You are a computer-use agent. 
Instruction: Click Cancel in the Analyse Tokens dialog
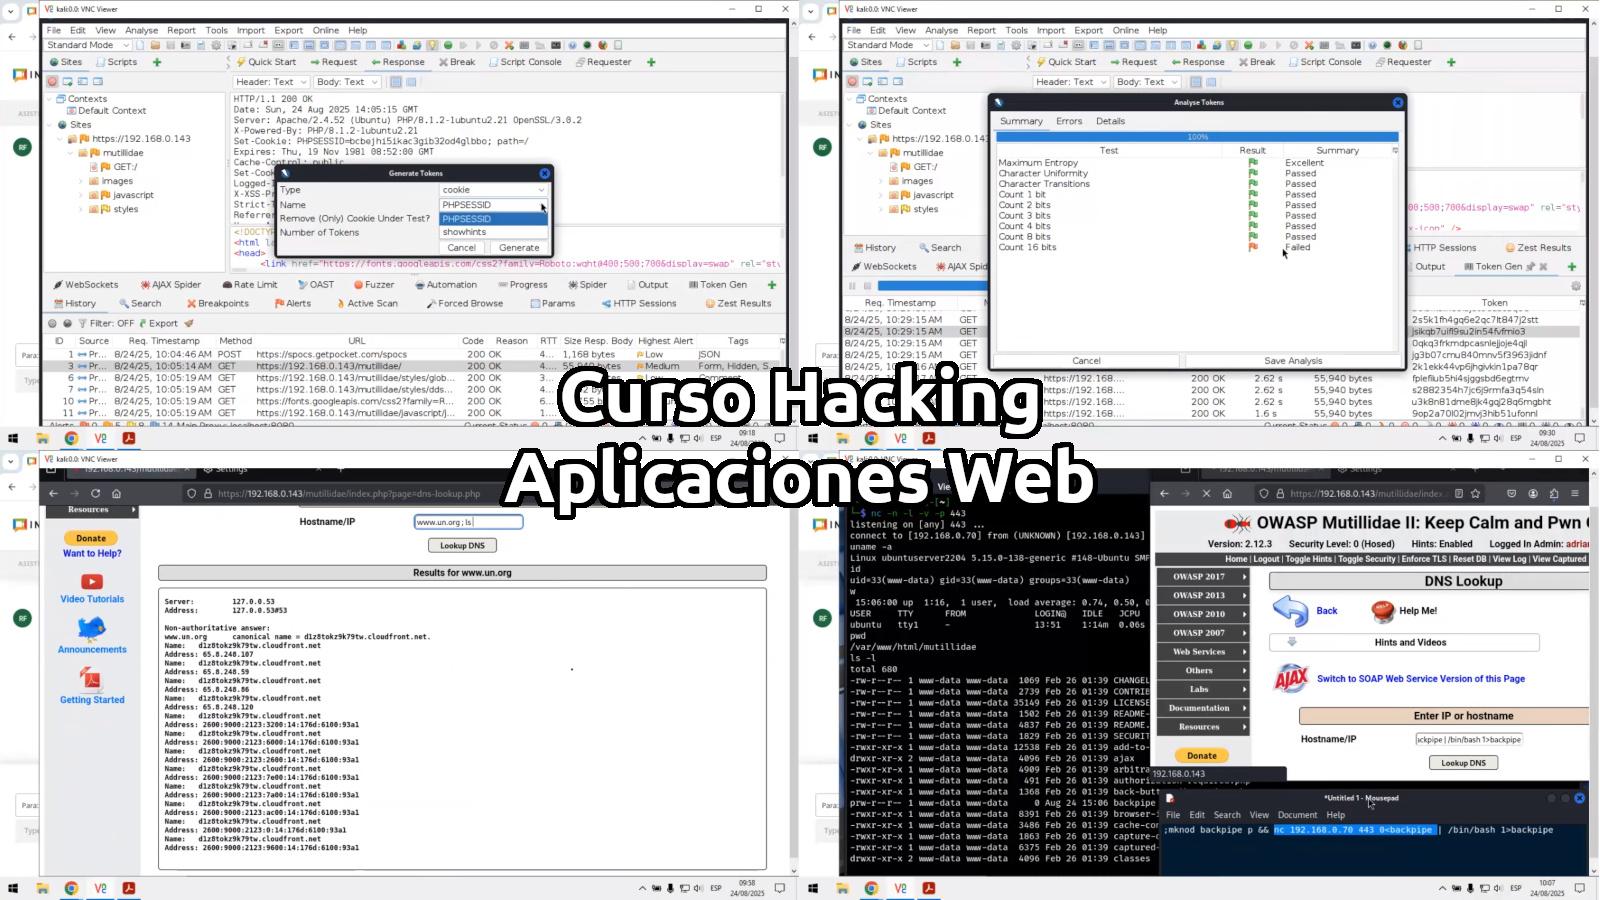coord(1086,361)
